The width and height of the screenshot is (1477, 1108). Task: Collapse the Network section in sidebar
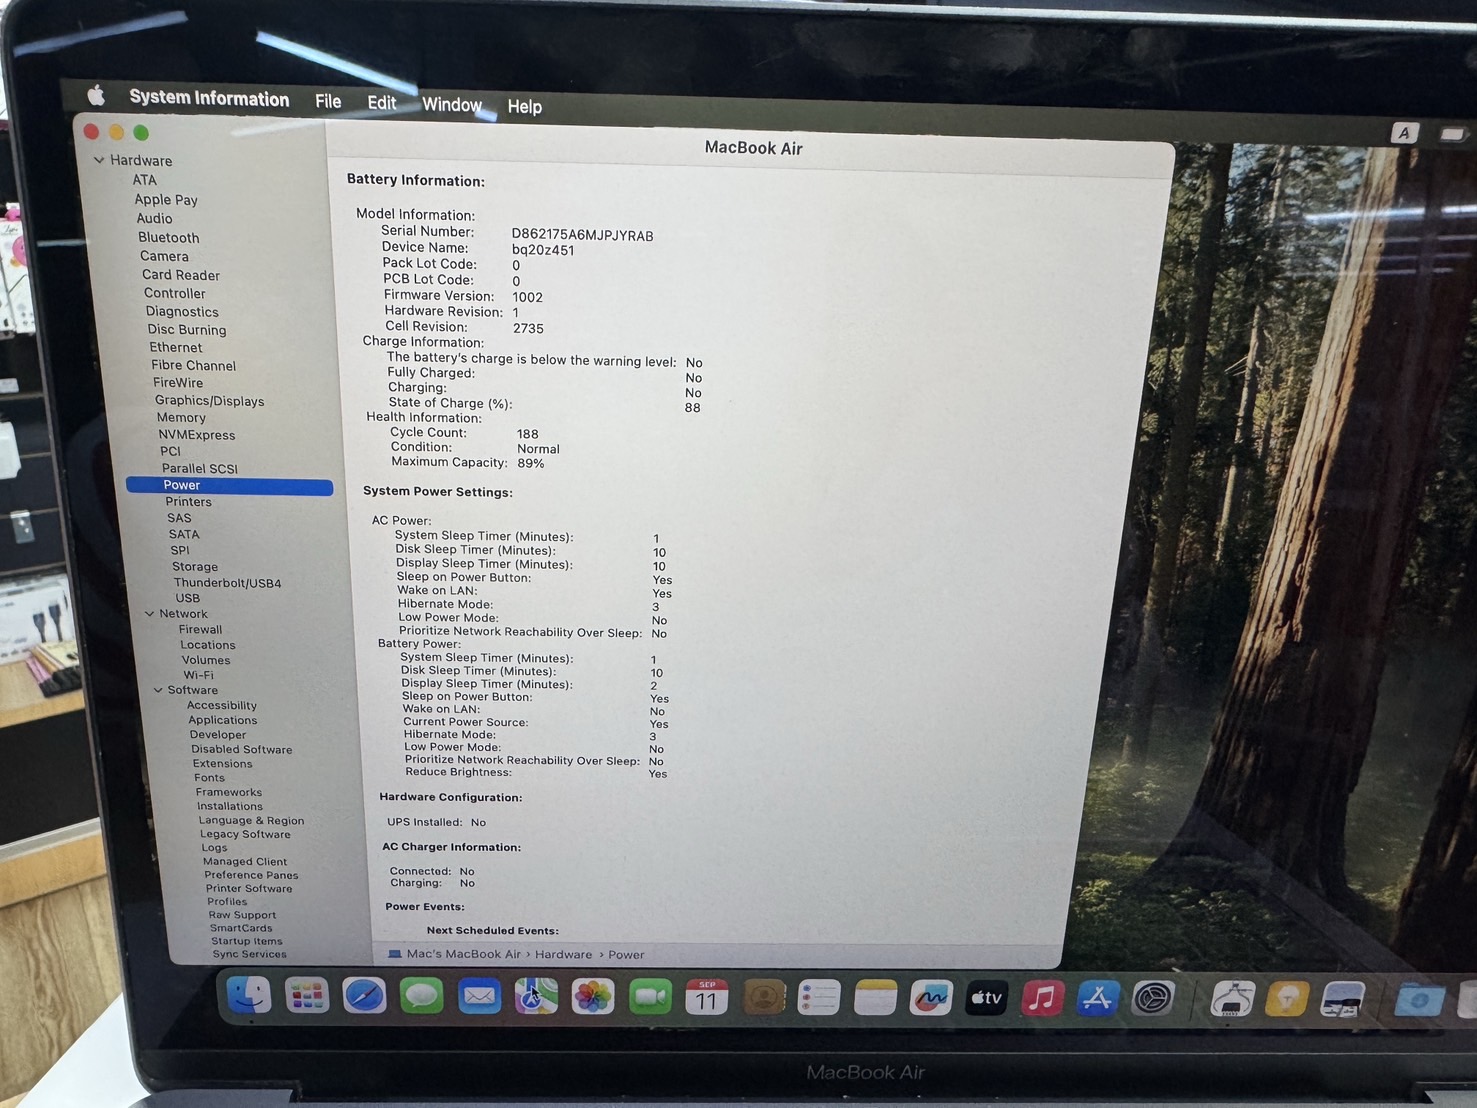150,614
